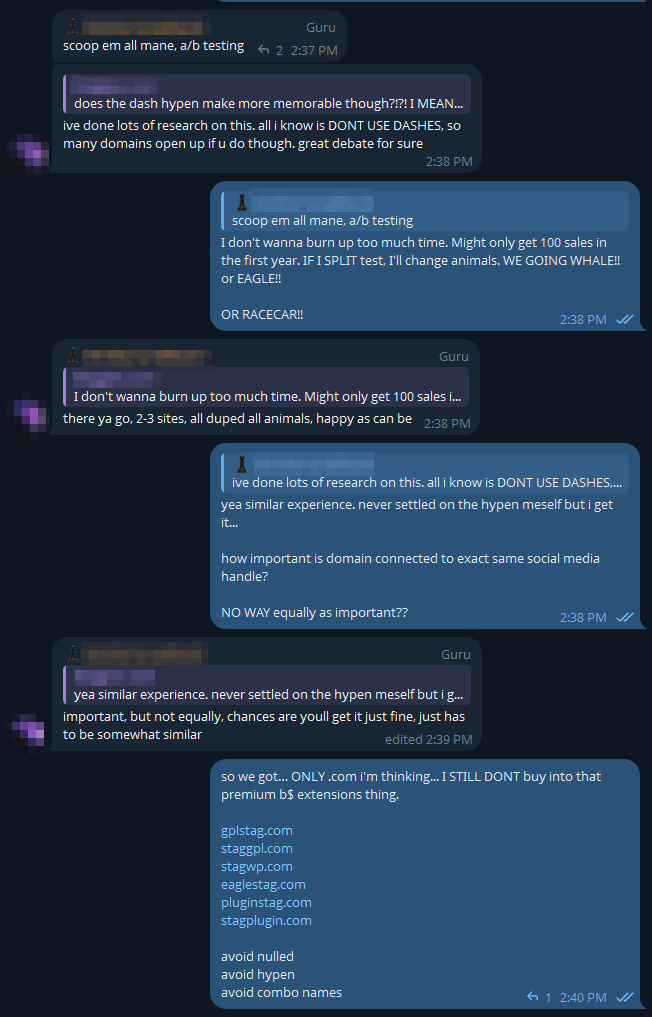Open the stagplugin.com link

pyautogui.click(x=266, y=920)
